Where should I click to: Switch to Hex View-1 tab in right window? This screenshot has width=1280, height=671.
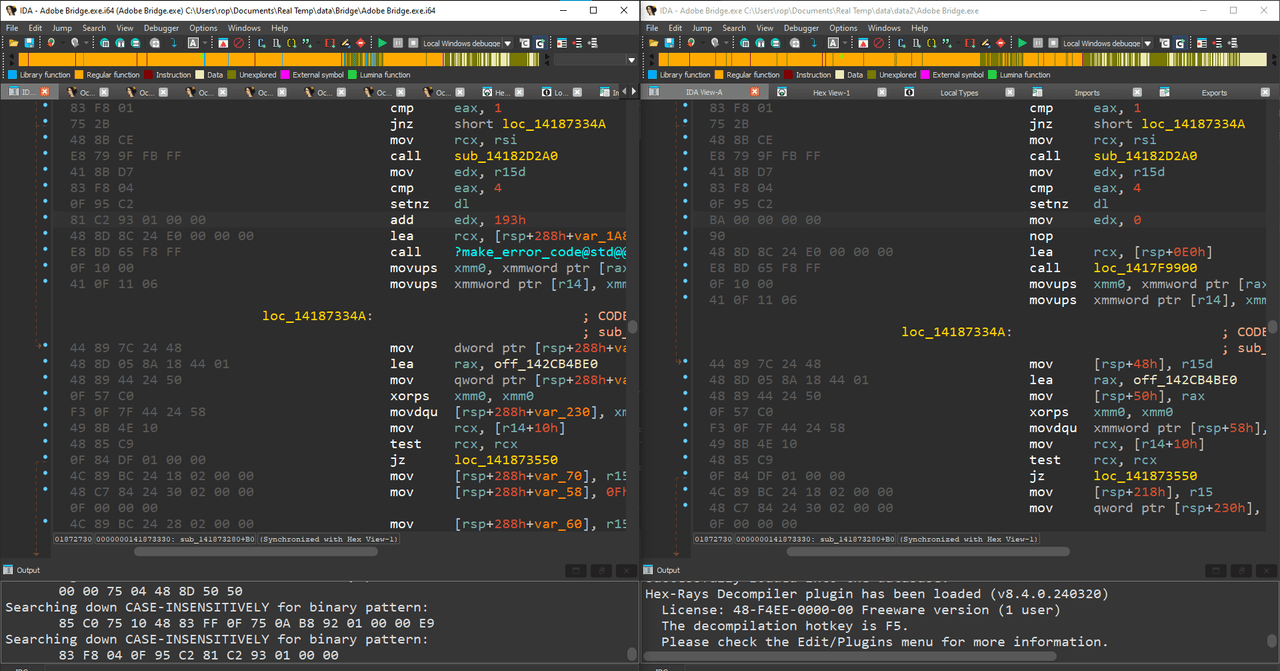point(831,92)
